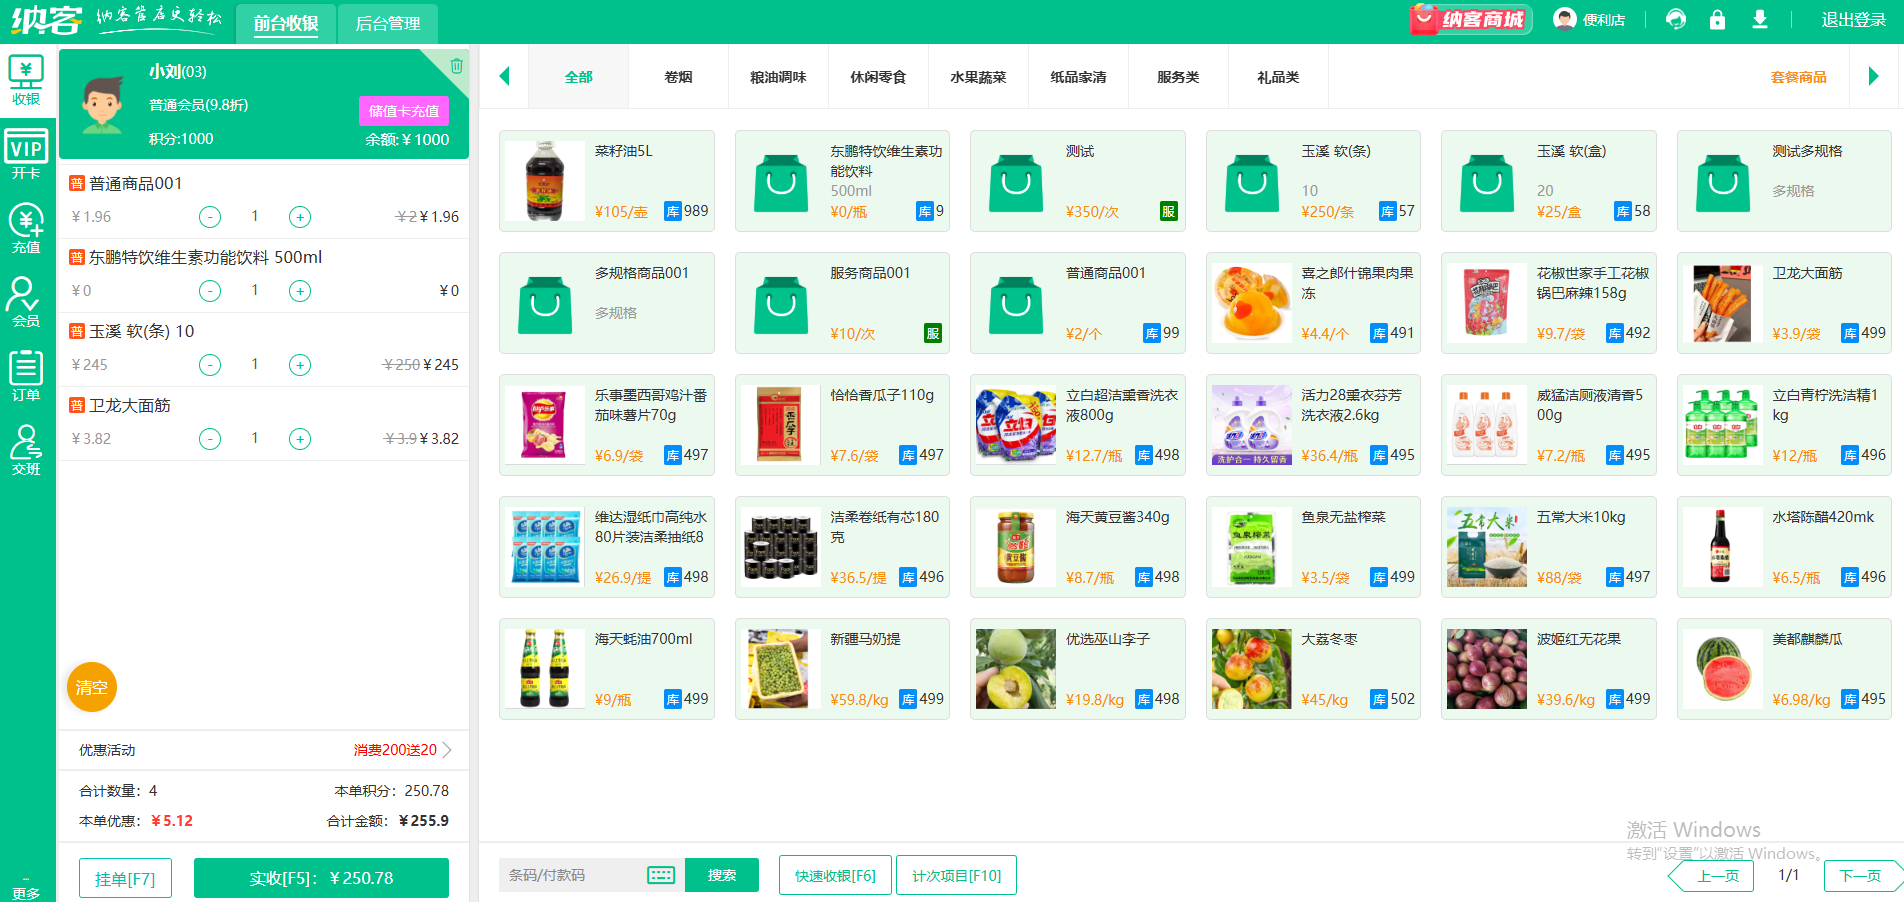Open the 纳客商城 store icon
1904x902 pixels.
pos(1469,19)
